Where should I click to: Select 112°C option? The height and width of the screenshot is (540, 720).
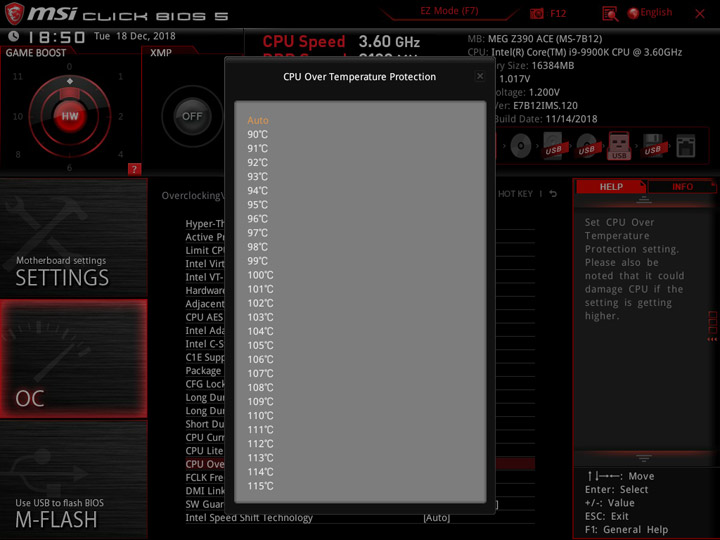[x=260, y=444]
